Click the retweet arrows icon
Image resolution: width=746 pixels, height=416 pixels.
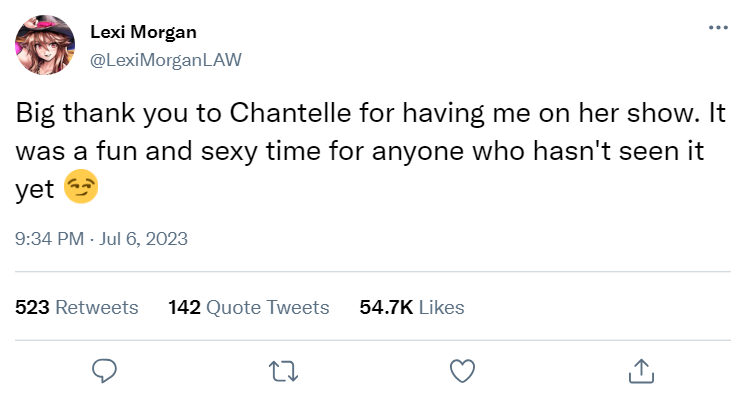coord(284,371)
